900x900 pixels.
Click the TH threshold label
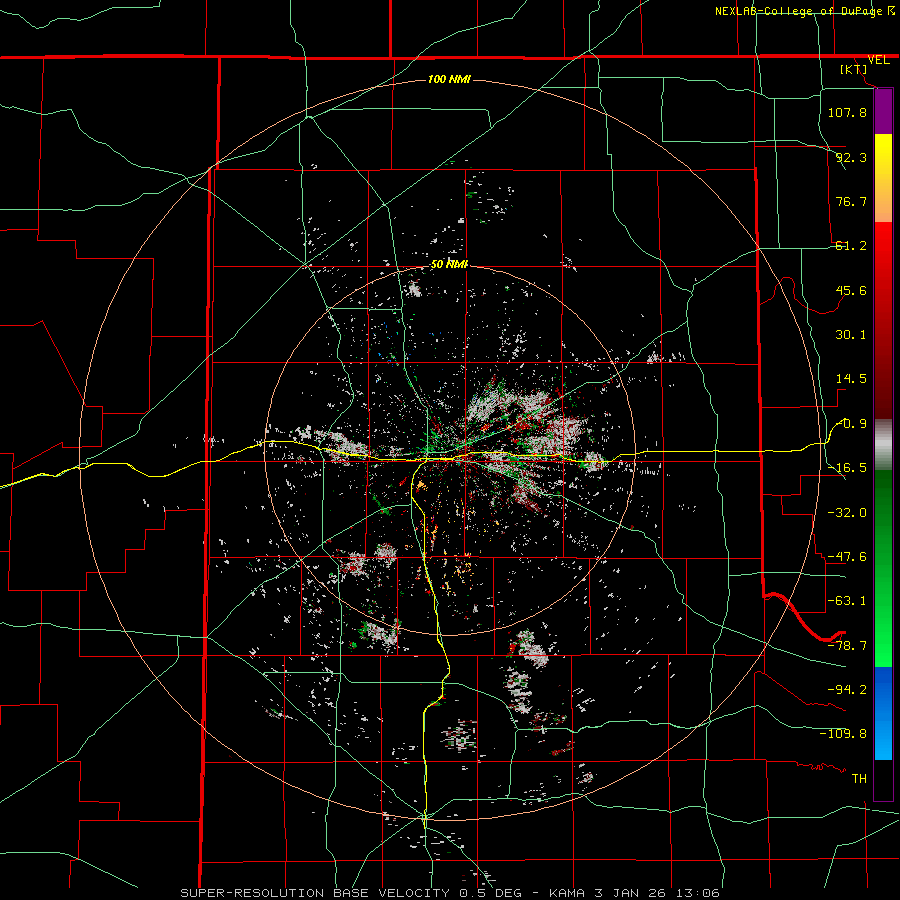click(859, 778)
